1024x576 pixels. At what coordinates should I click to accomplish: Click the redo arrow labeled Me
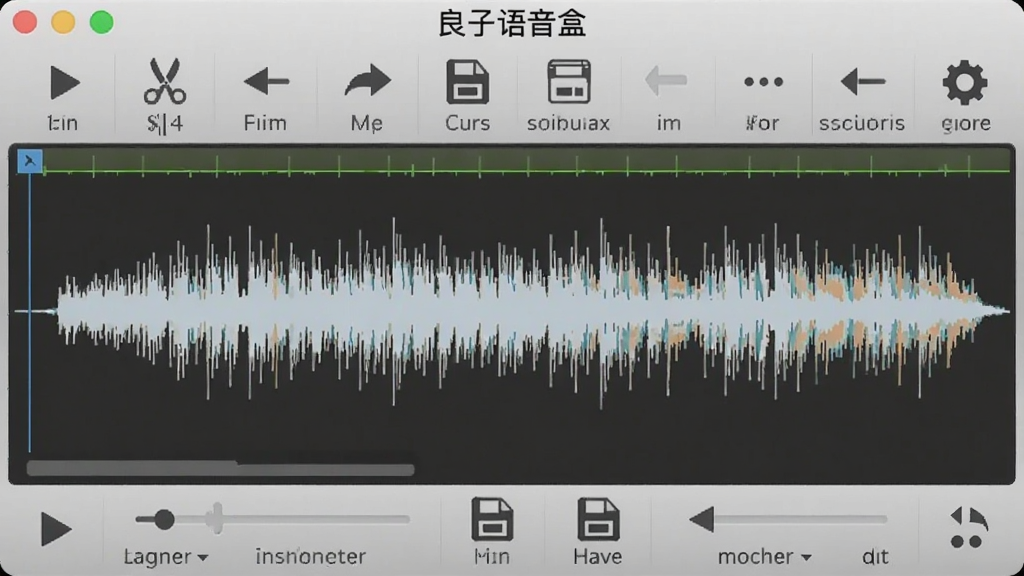tap(367, 81)
